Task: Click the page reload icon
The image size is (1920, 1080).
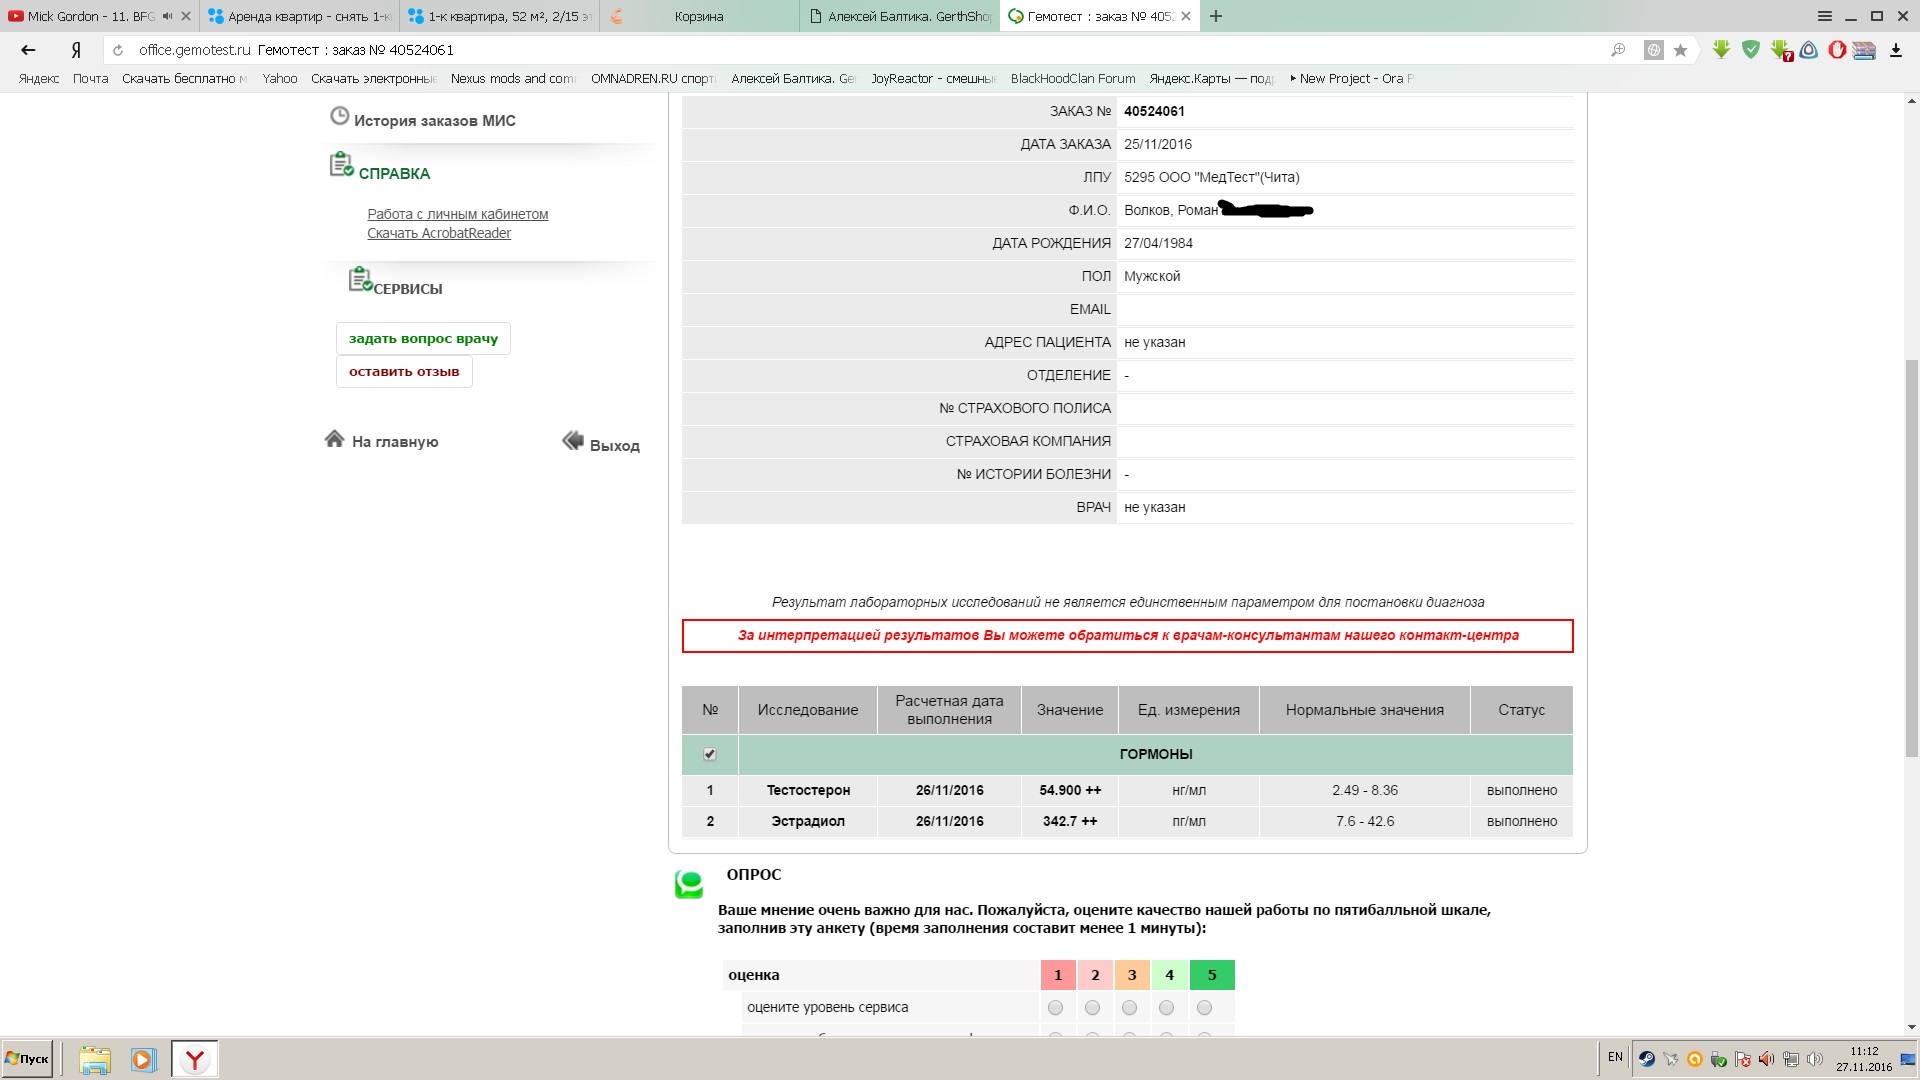Action: point(118,50)
